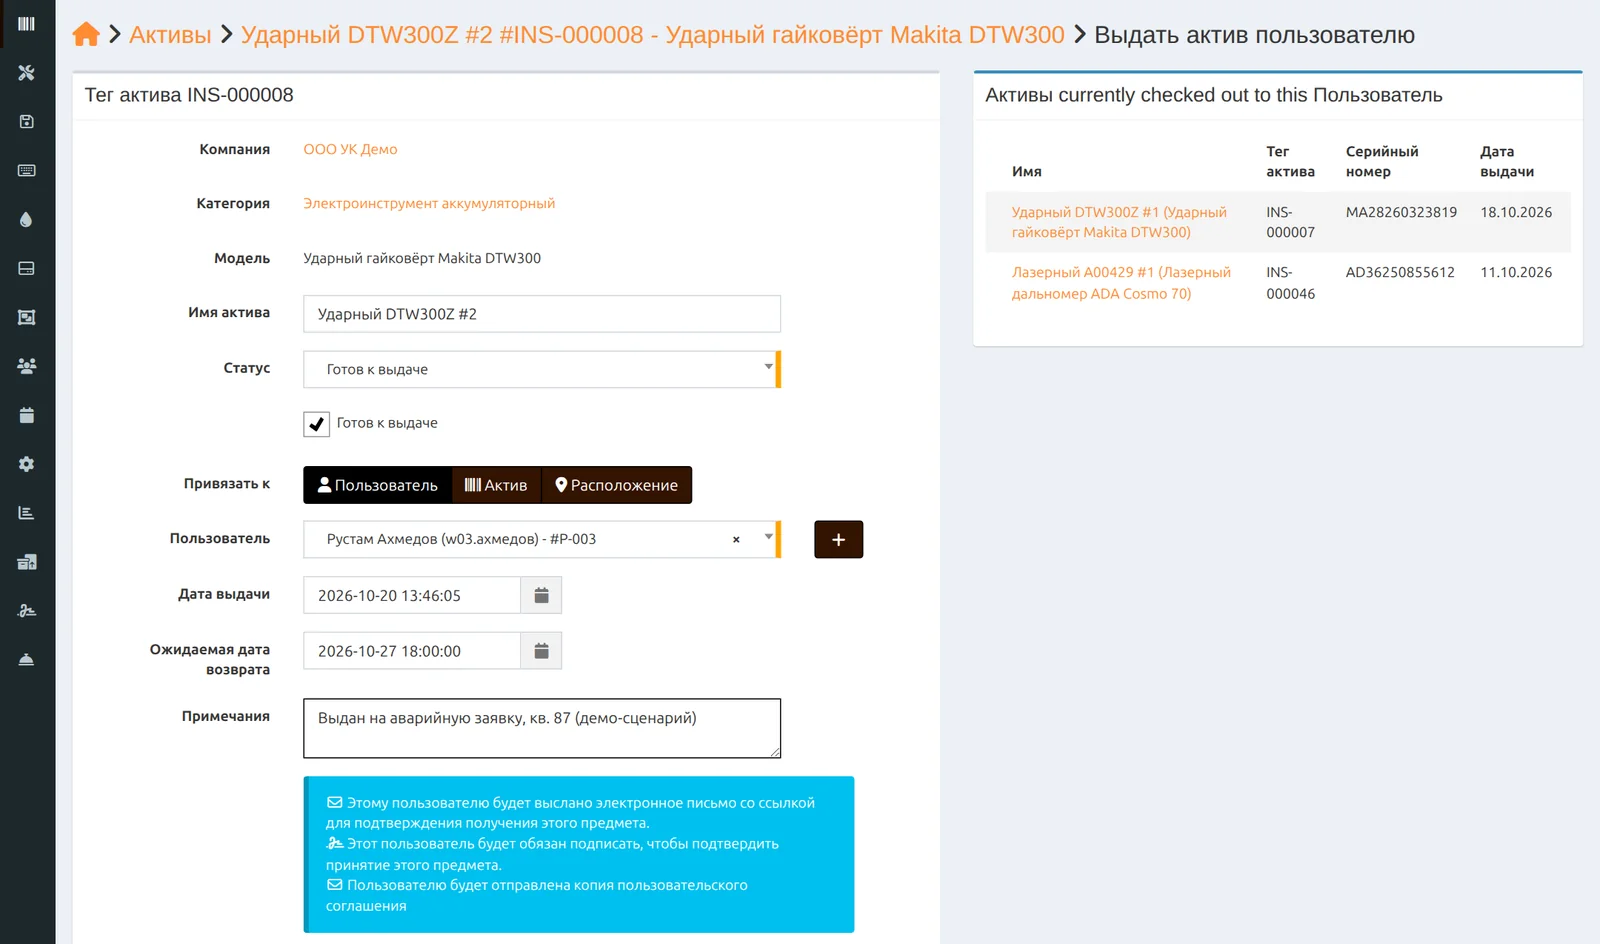1600x944 pixels.
Task: Click the serial number MA28260323819
Action: (1401, 212)
